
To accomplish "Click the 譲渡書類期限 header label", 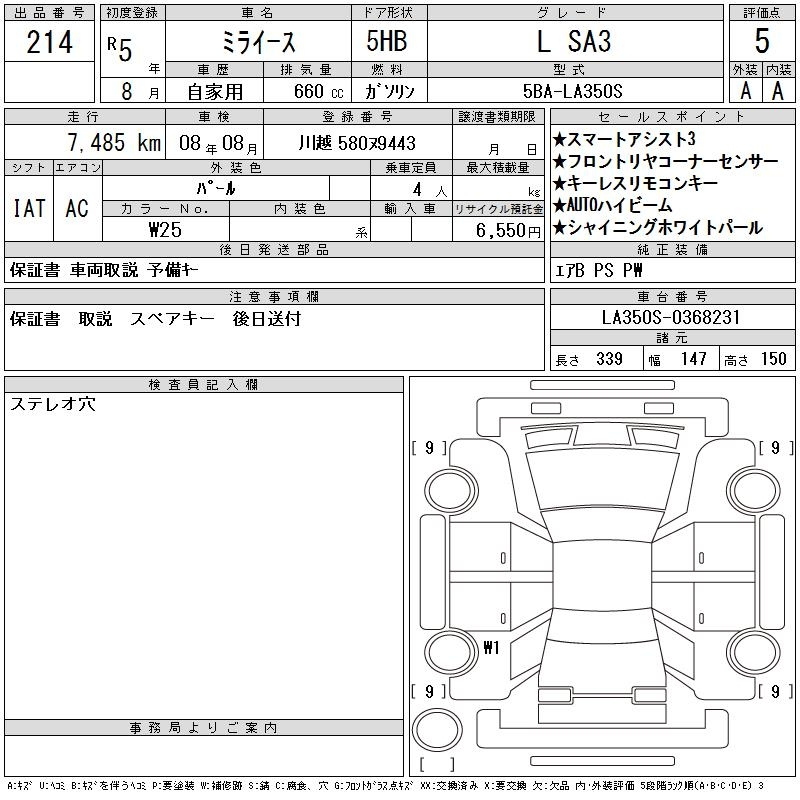I will click(x=497, y=117).
